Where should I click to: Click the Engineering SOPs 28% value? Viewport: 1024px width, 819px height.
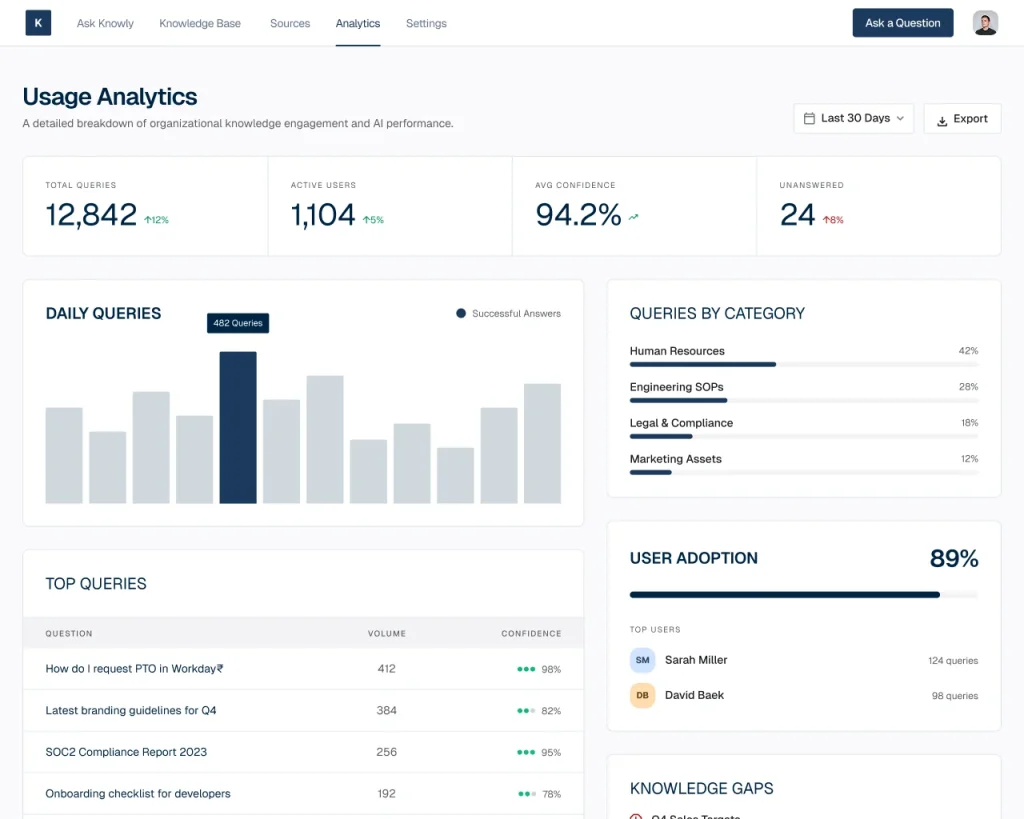pyautogui.click(x=968, y=387)
